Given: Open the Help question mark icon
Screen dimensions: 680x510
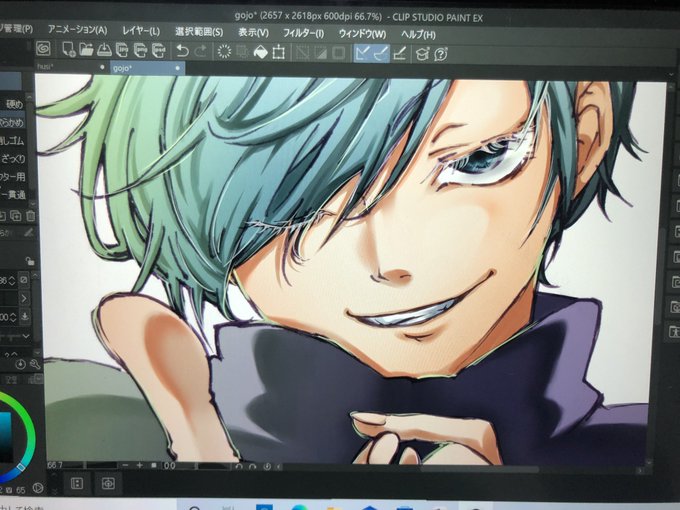Looking at the screenshot, I should point(441,55).
